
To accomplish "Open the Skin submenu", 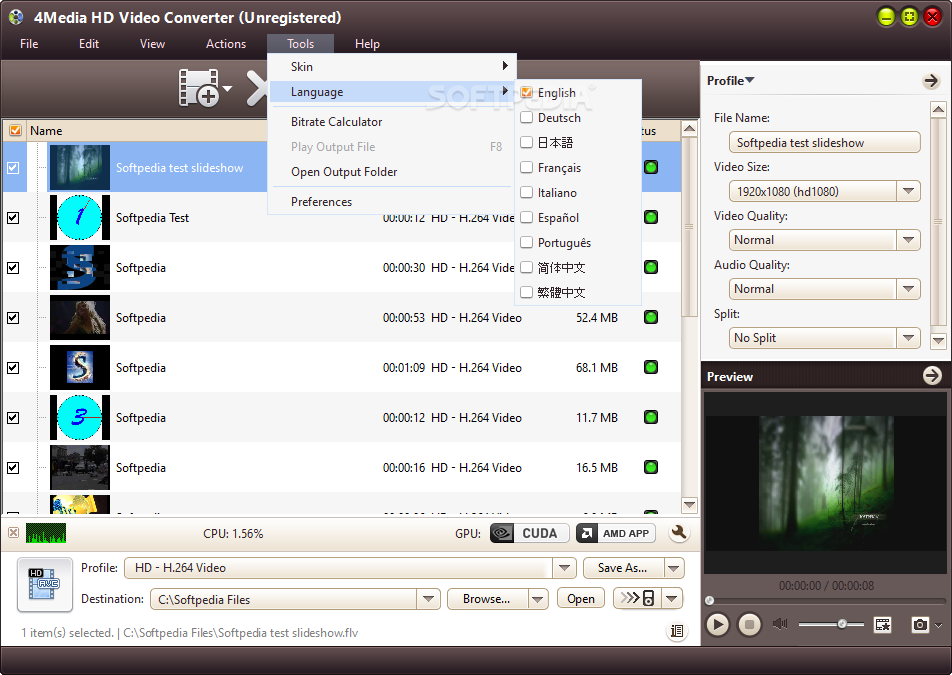I will click(x=392, y=67).
